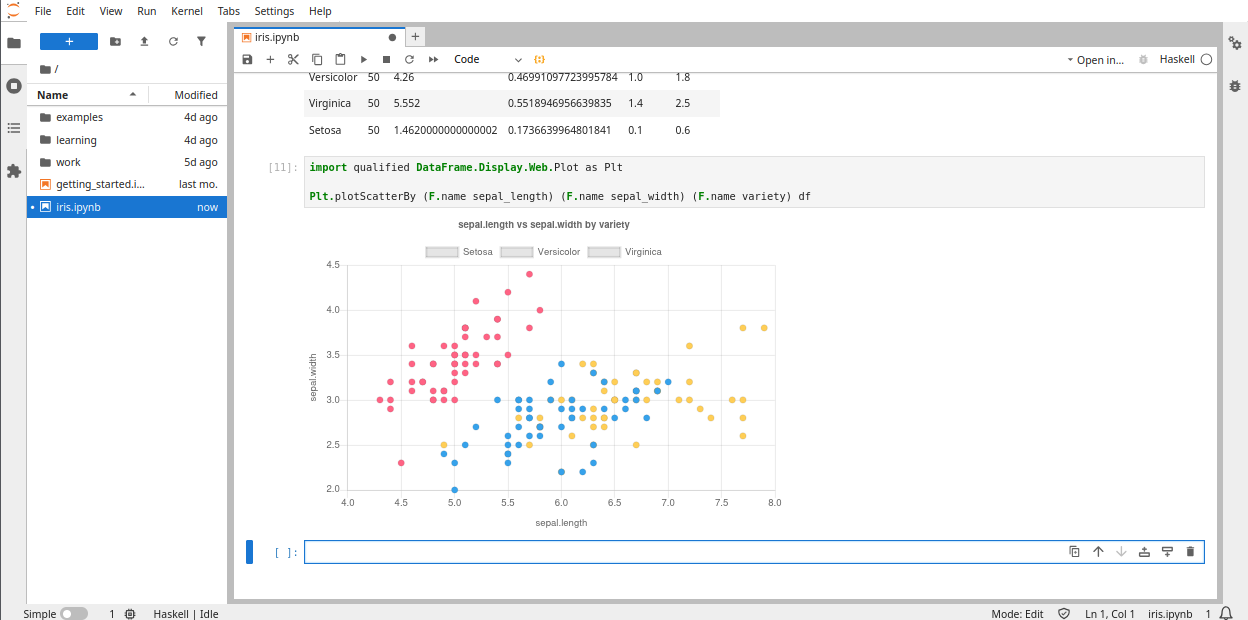Open the Extension Manager panel
1248x620 pixels.
point(13,171)
